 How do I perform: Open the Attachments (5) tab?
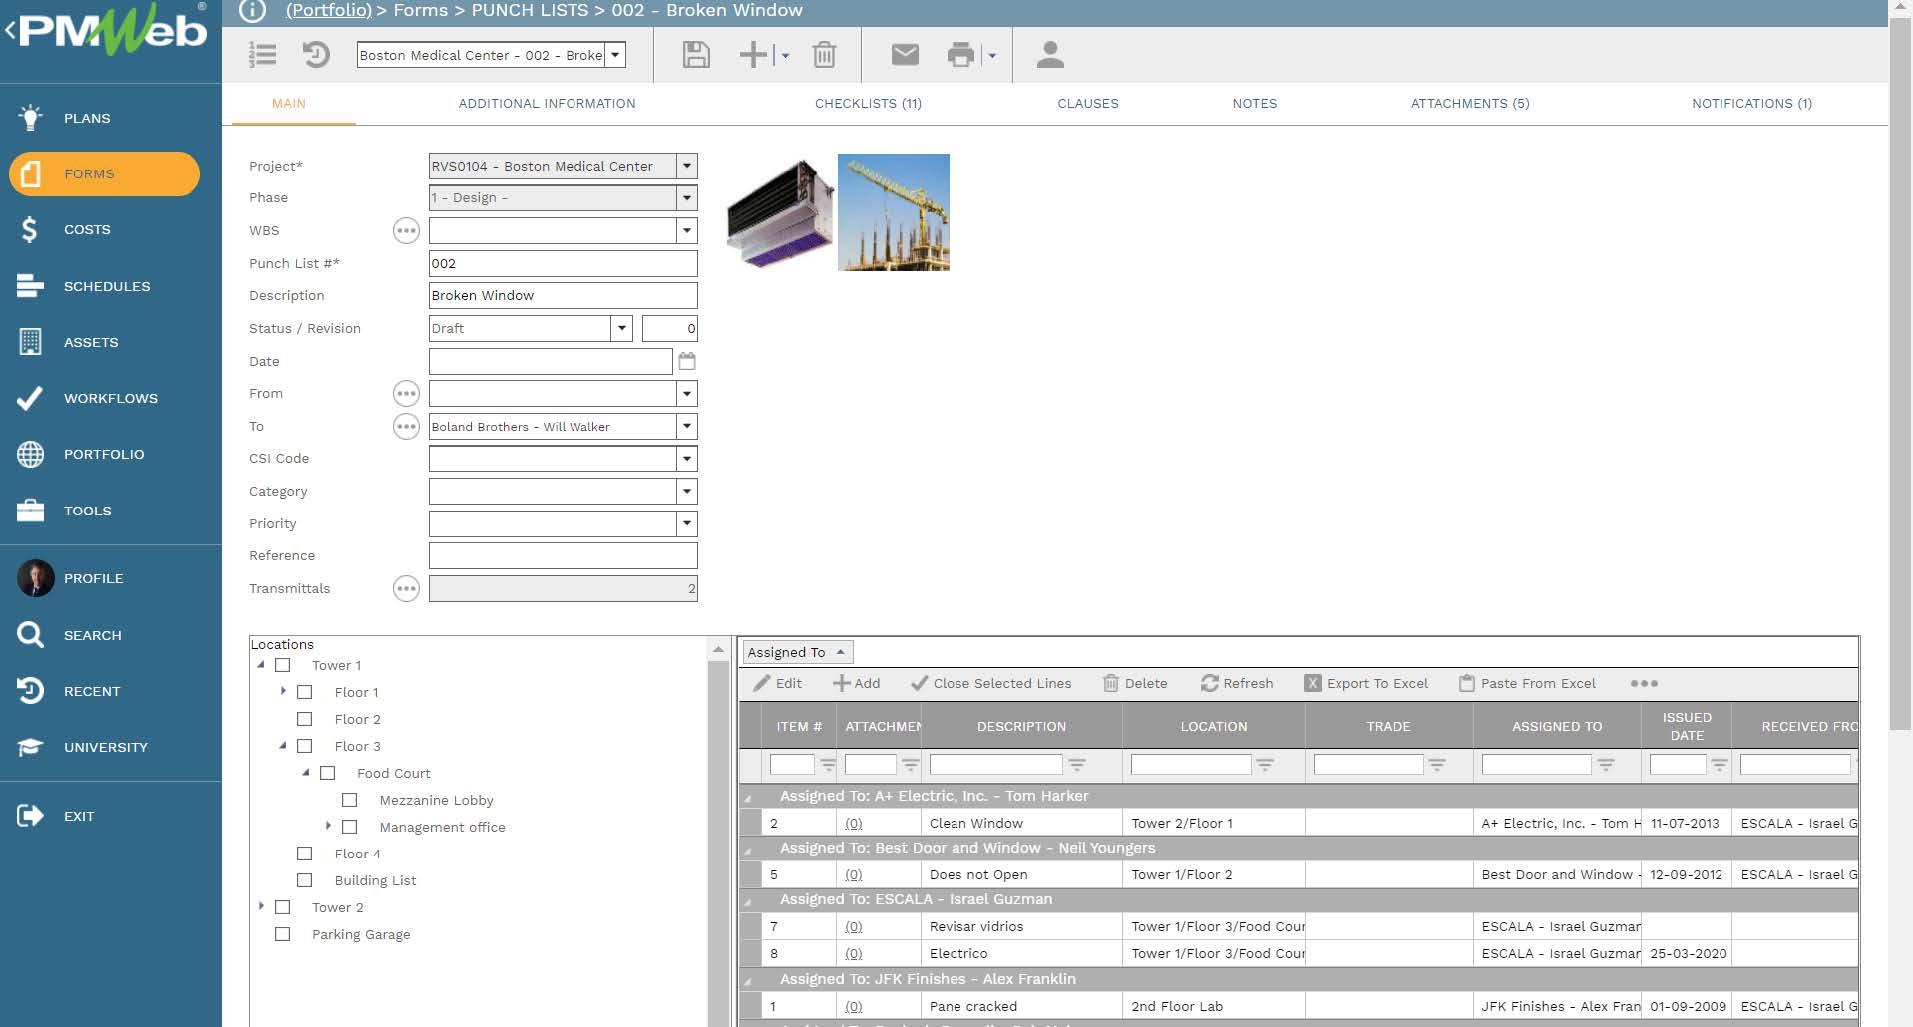click(1469, 104)
